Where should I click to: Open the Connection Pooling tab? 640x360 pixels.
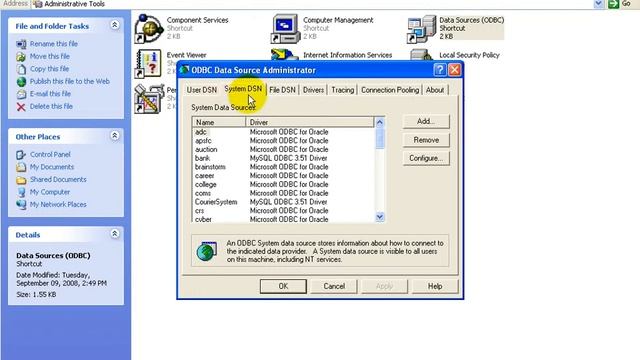pos(390,90)
